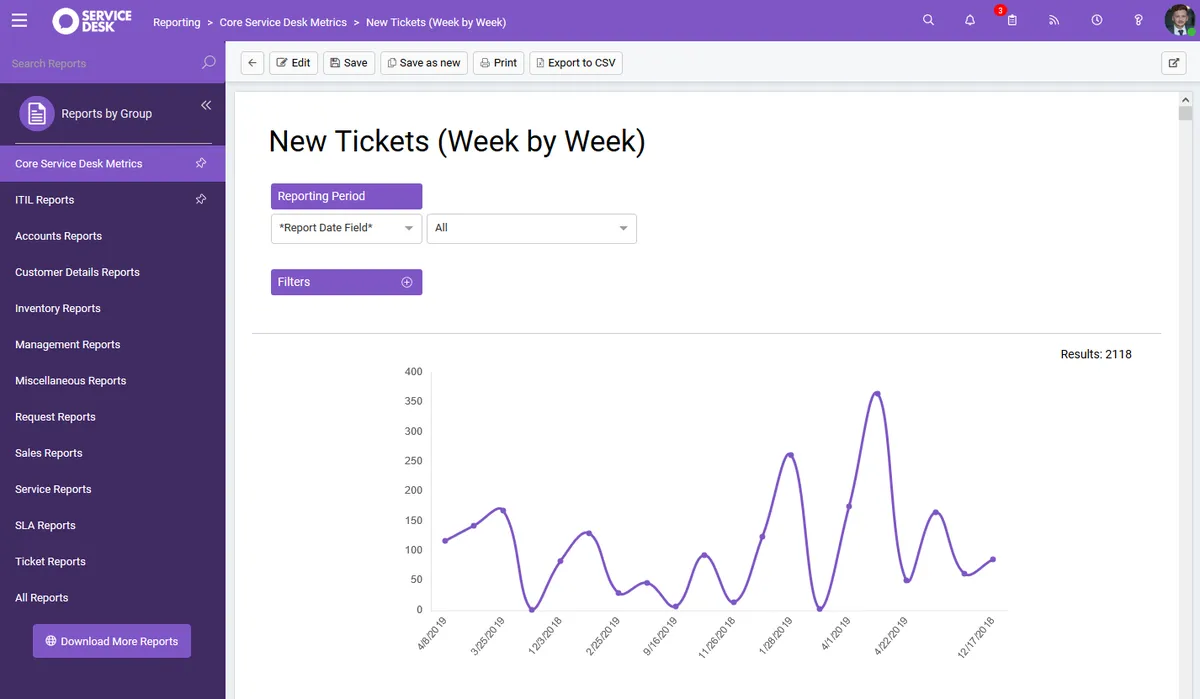Open the All reporting period dropdown
This screenshot has height=699, width=1200.
(531, 228)
